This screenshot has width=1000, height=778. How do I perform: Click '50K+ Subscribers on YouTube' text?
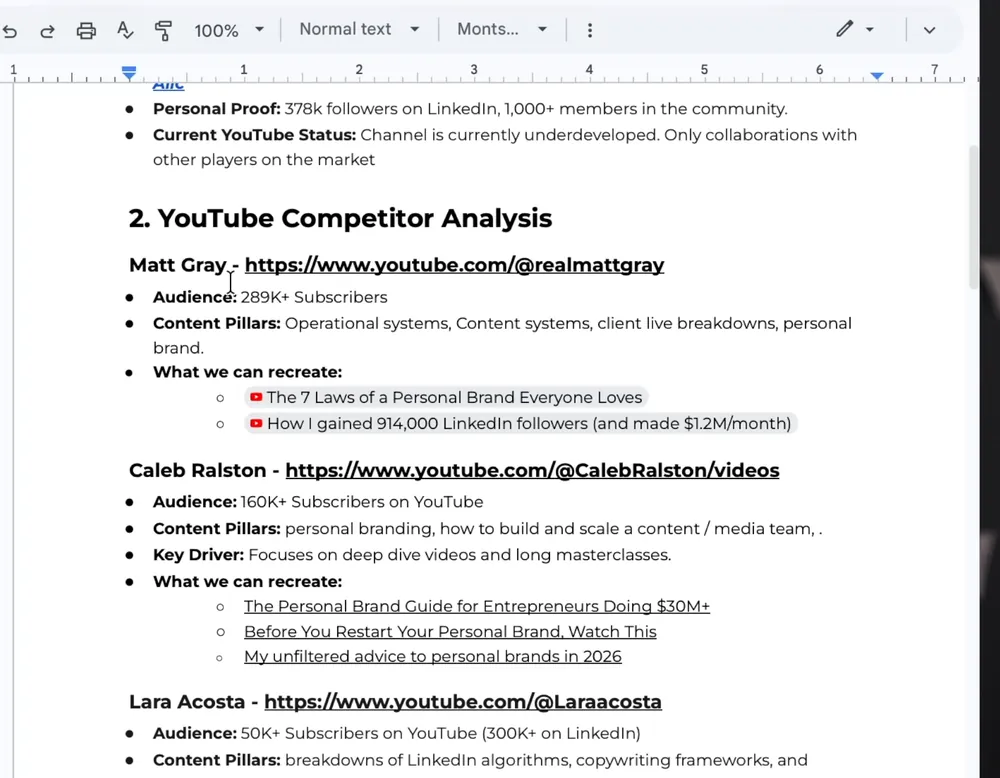pos(358,733)
